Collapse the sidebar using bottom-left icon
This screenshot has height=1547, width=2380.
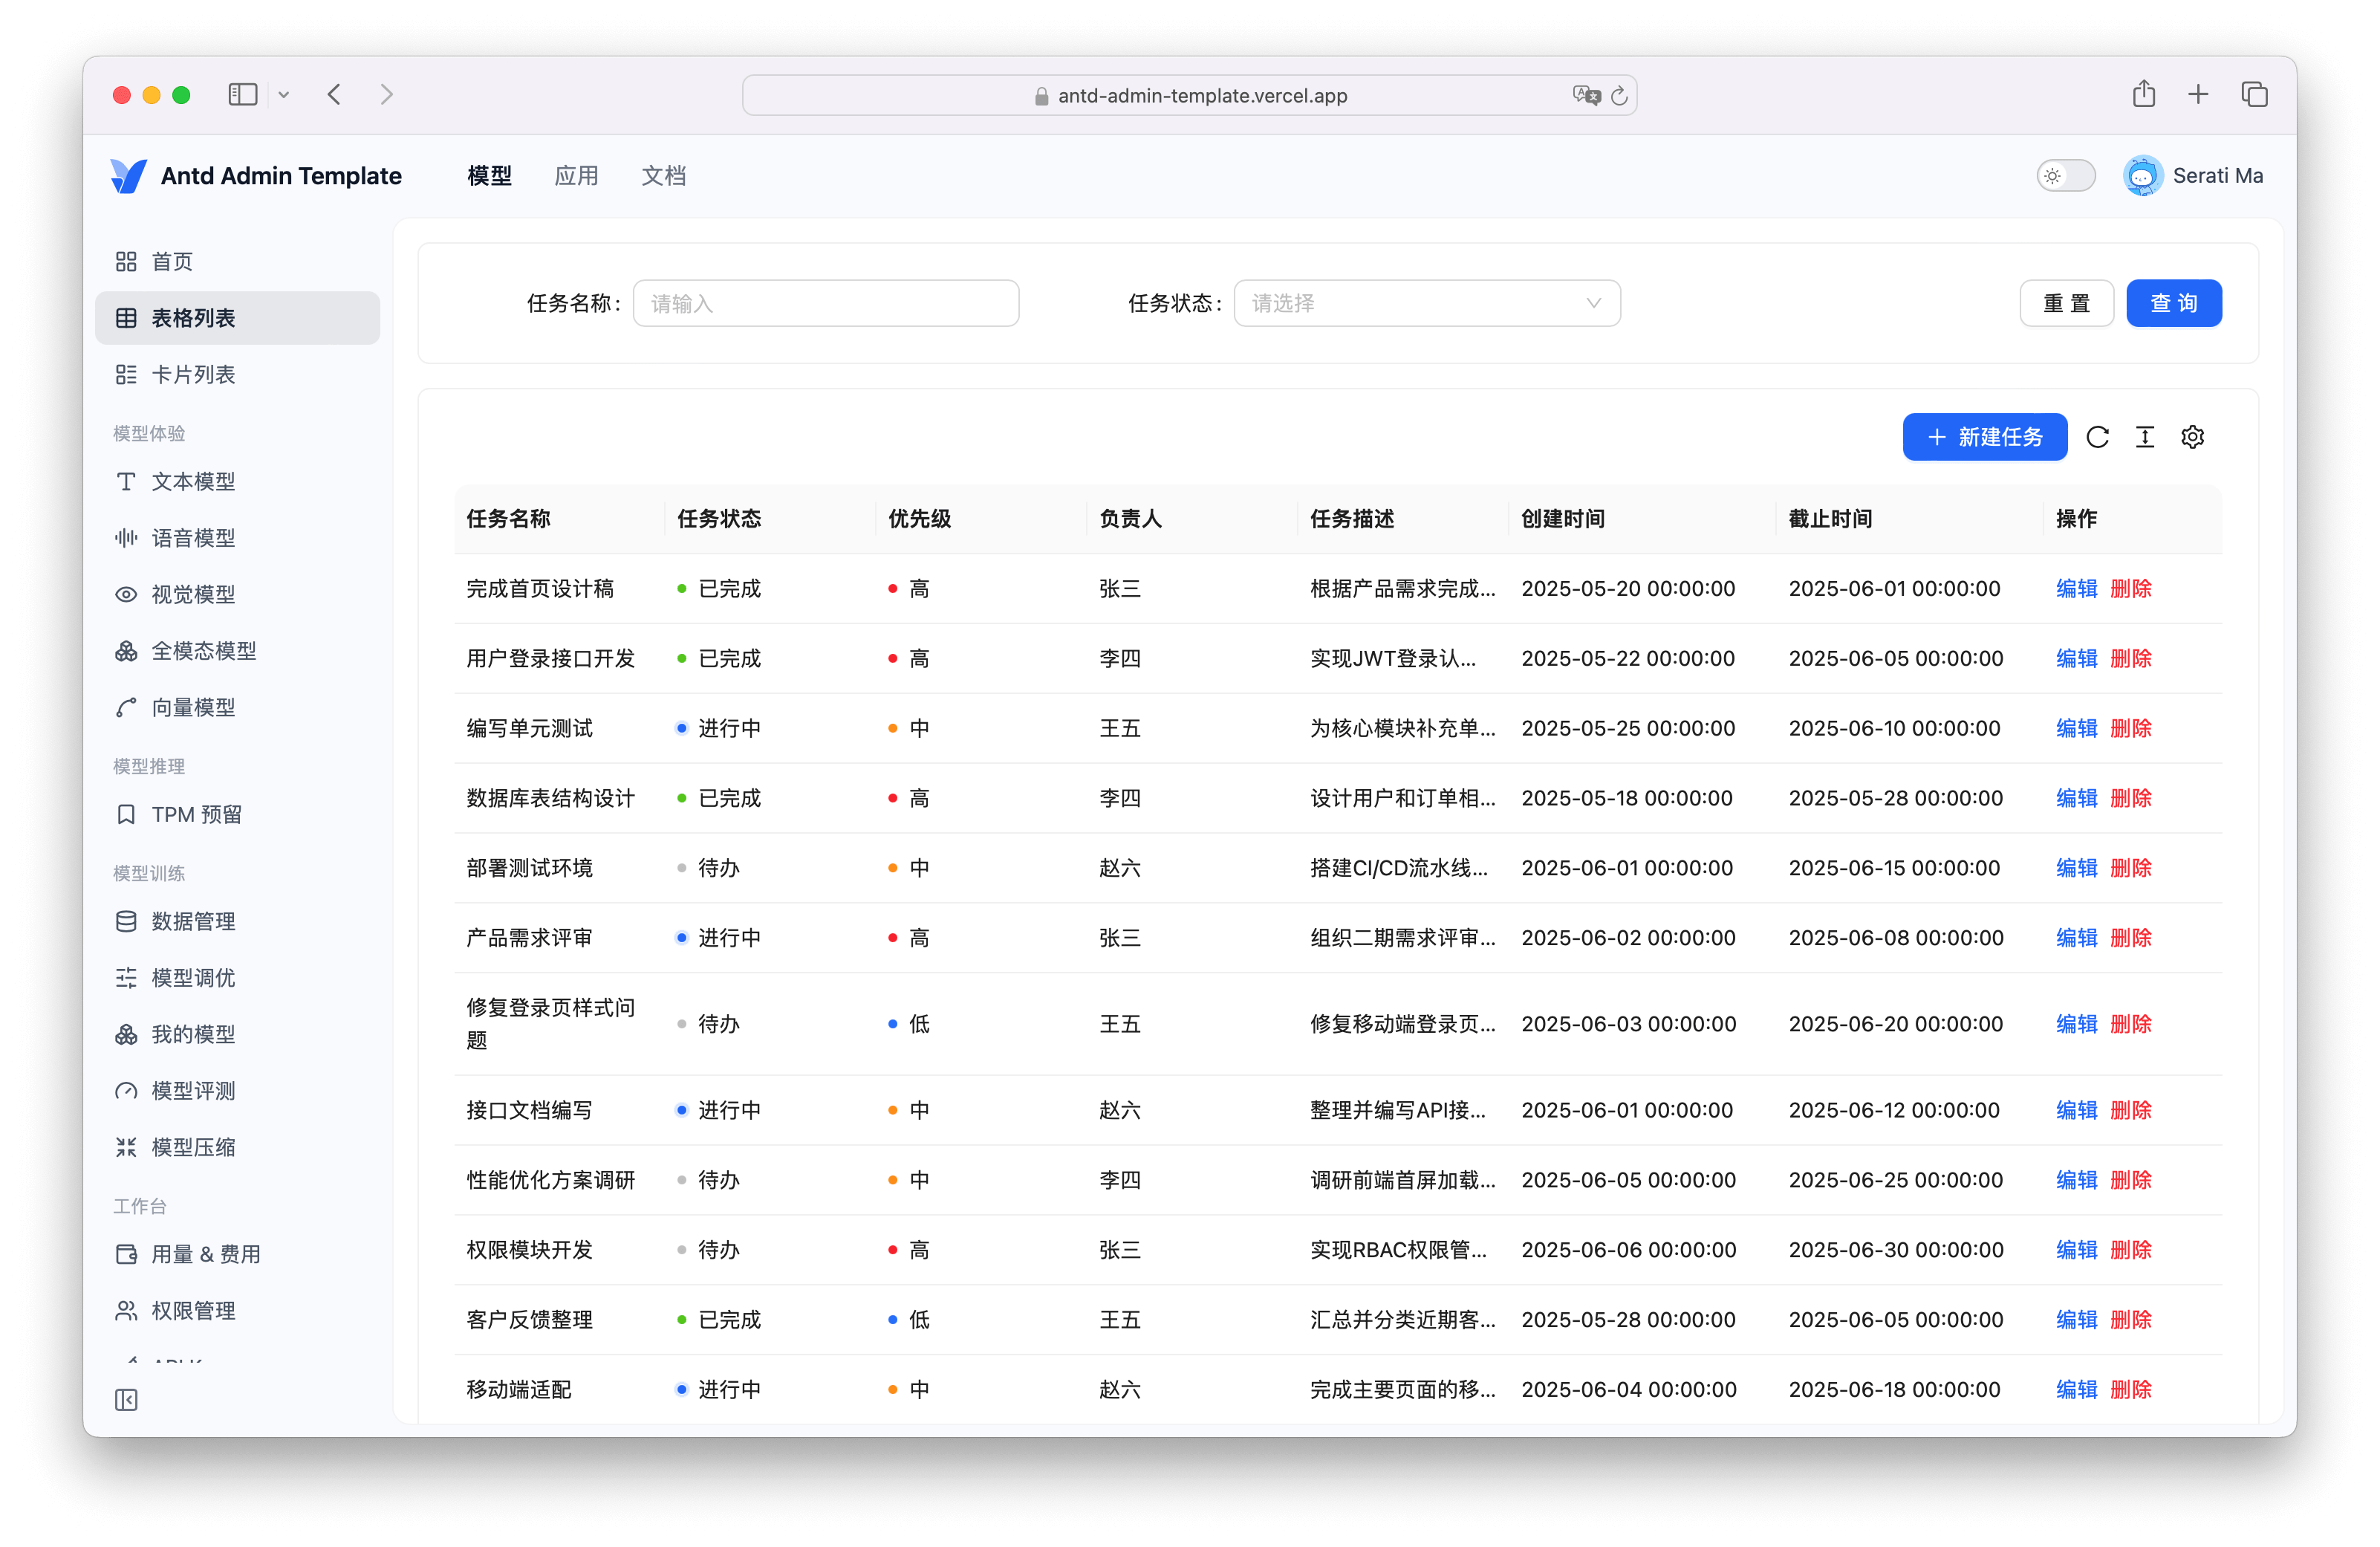coord(126,1399)
